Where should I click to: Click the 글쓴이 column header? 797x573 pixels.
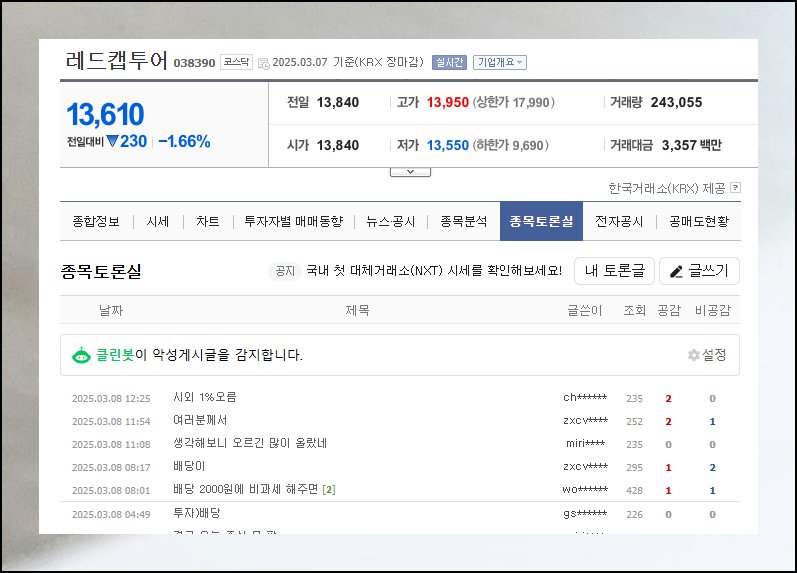(585, 310)
